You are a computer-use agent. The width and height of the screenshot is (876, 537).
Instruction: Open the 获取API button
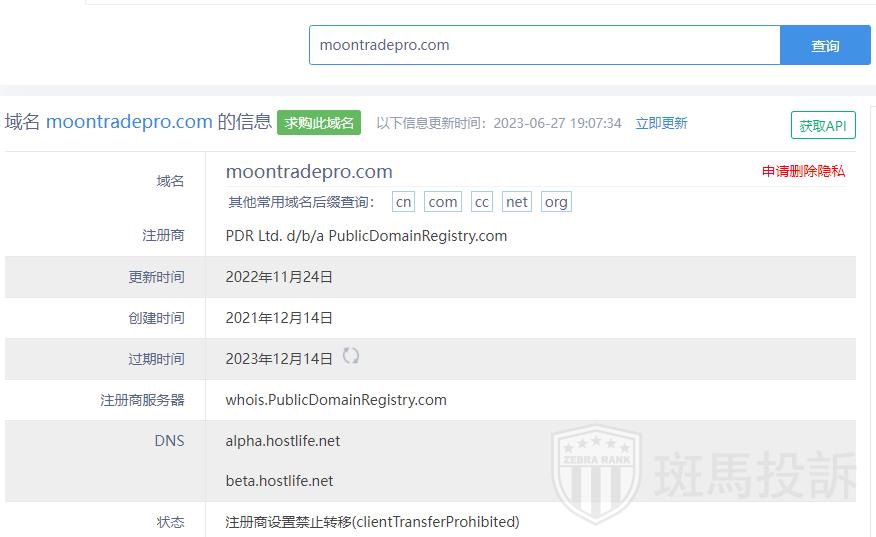click(x=823, y=125)
